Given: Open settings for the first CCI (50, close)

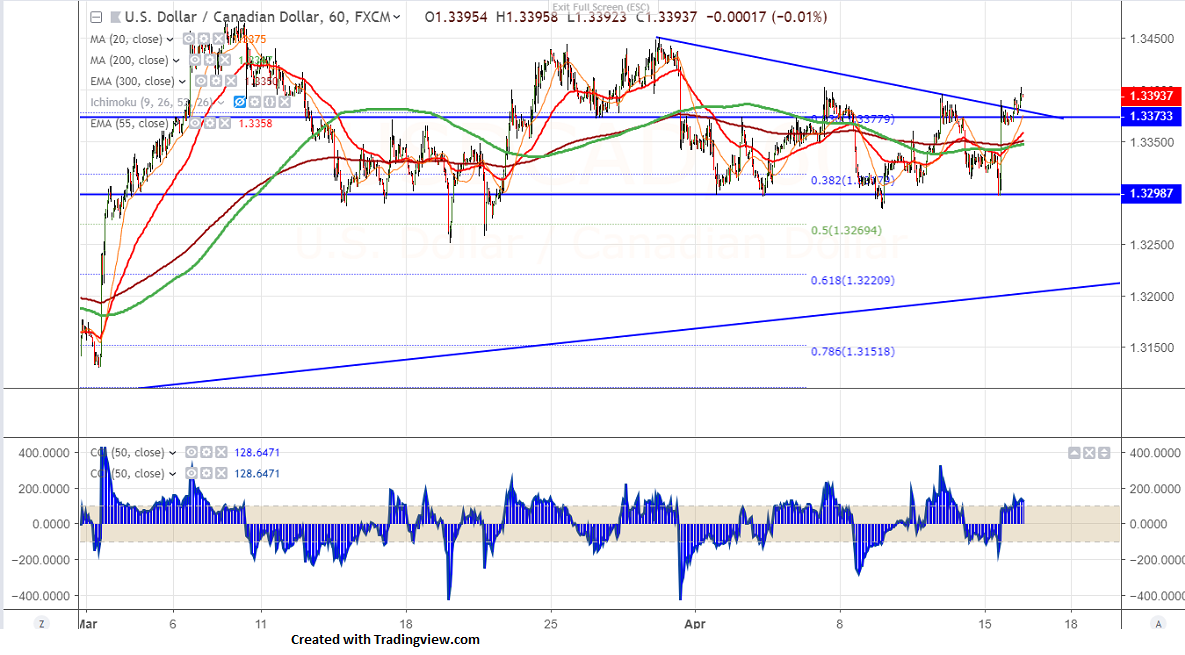Looking at the screenshot, I should tap(206, 453).
